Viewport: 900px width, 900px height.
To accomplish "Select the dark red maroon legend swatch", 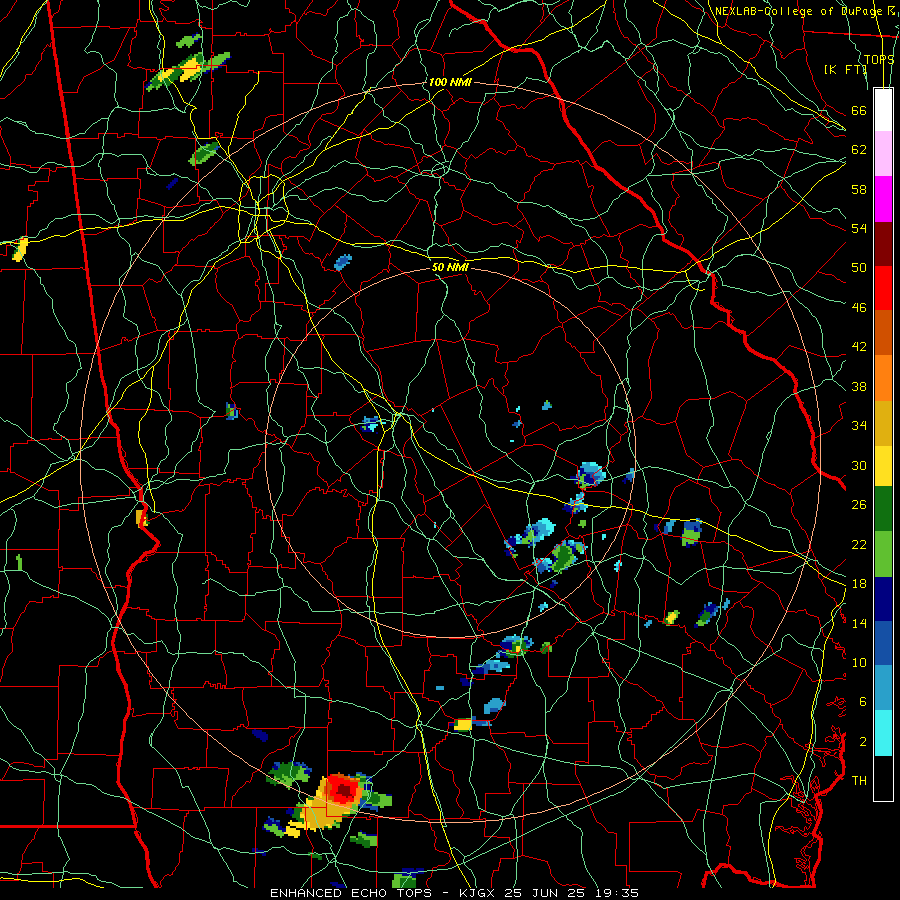I will point(883,244).
